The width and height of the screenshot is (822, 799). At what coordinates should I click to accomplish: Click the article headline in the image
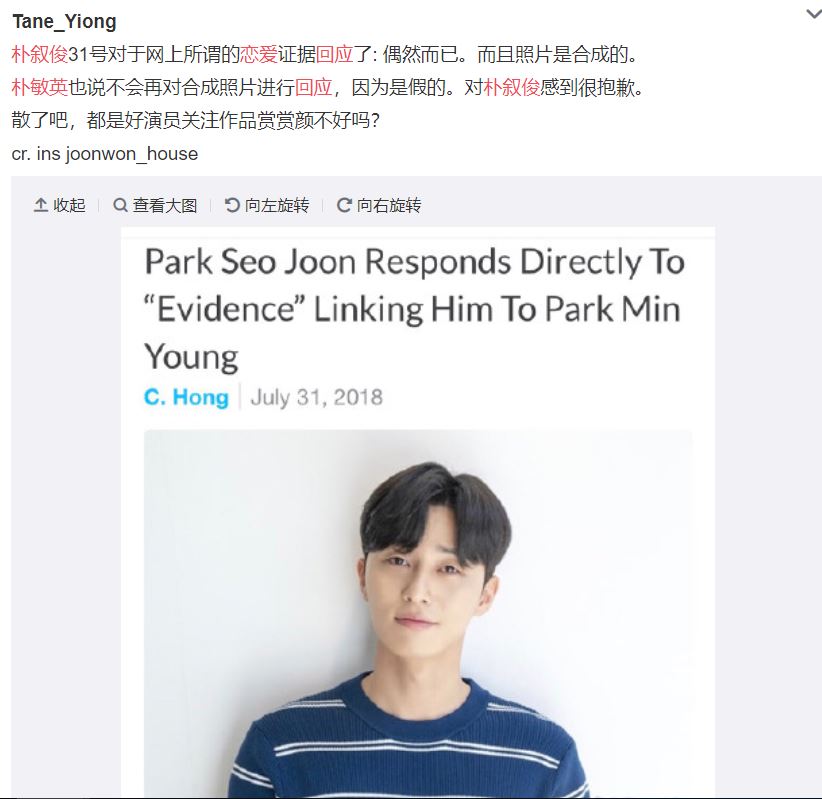click(414, 309)
